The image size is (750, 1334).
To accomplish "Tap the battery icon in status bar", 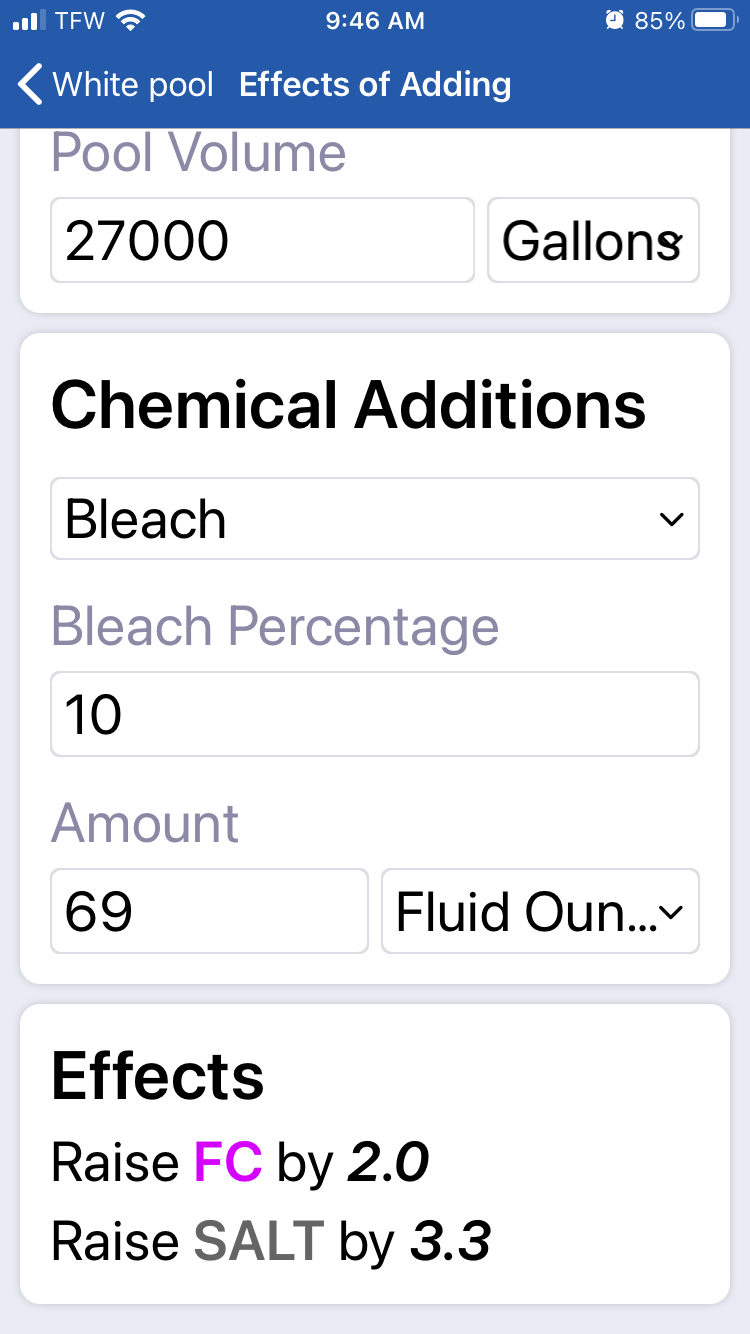I will (714, 20).
